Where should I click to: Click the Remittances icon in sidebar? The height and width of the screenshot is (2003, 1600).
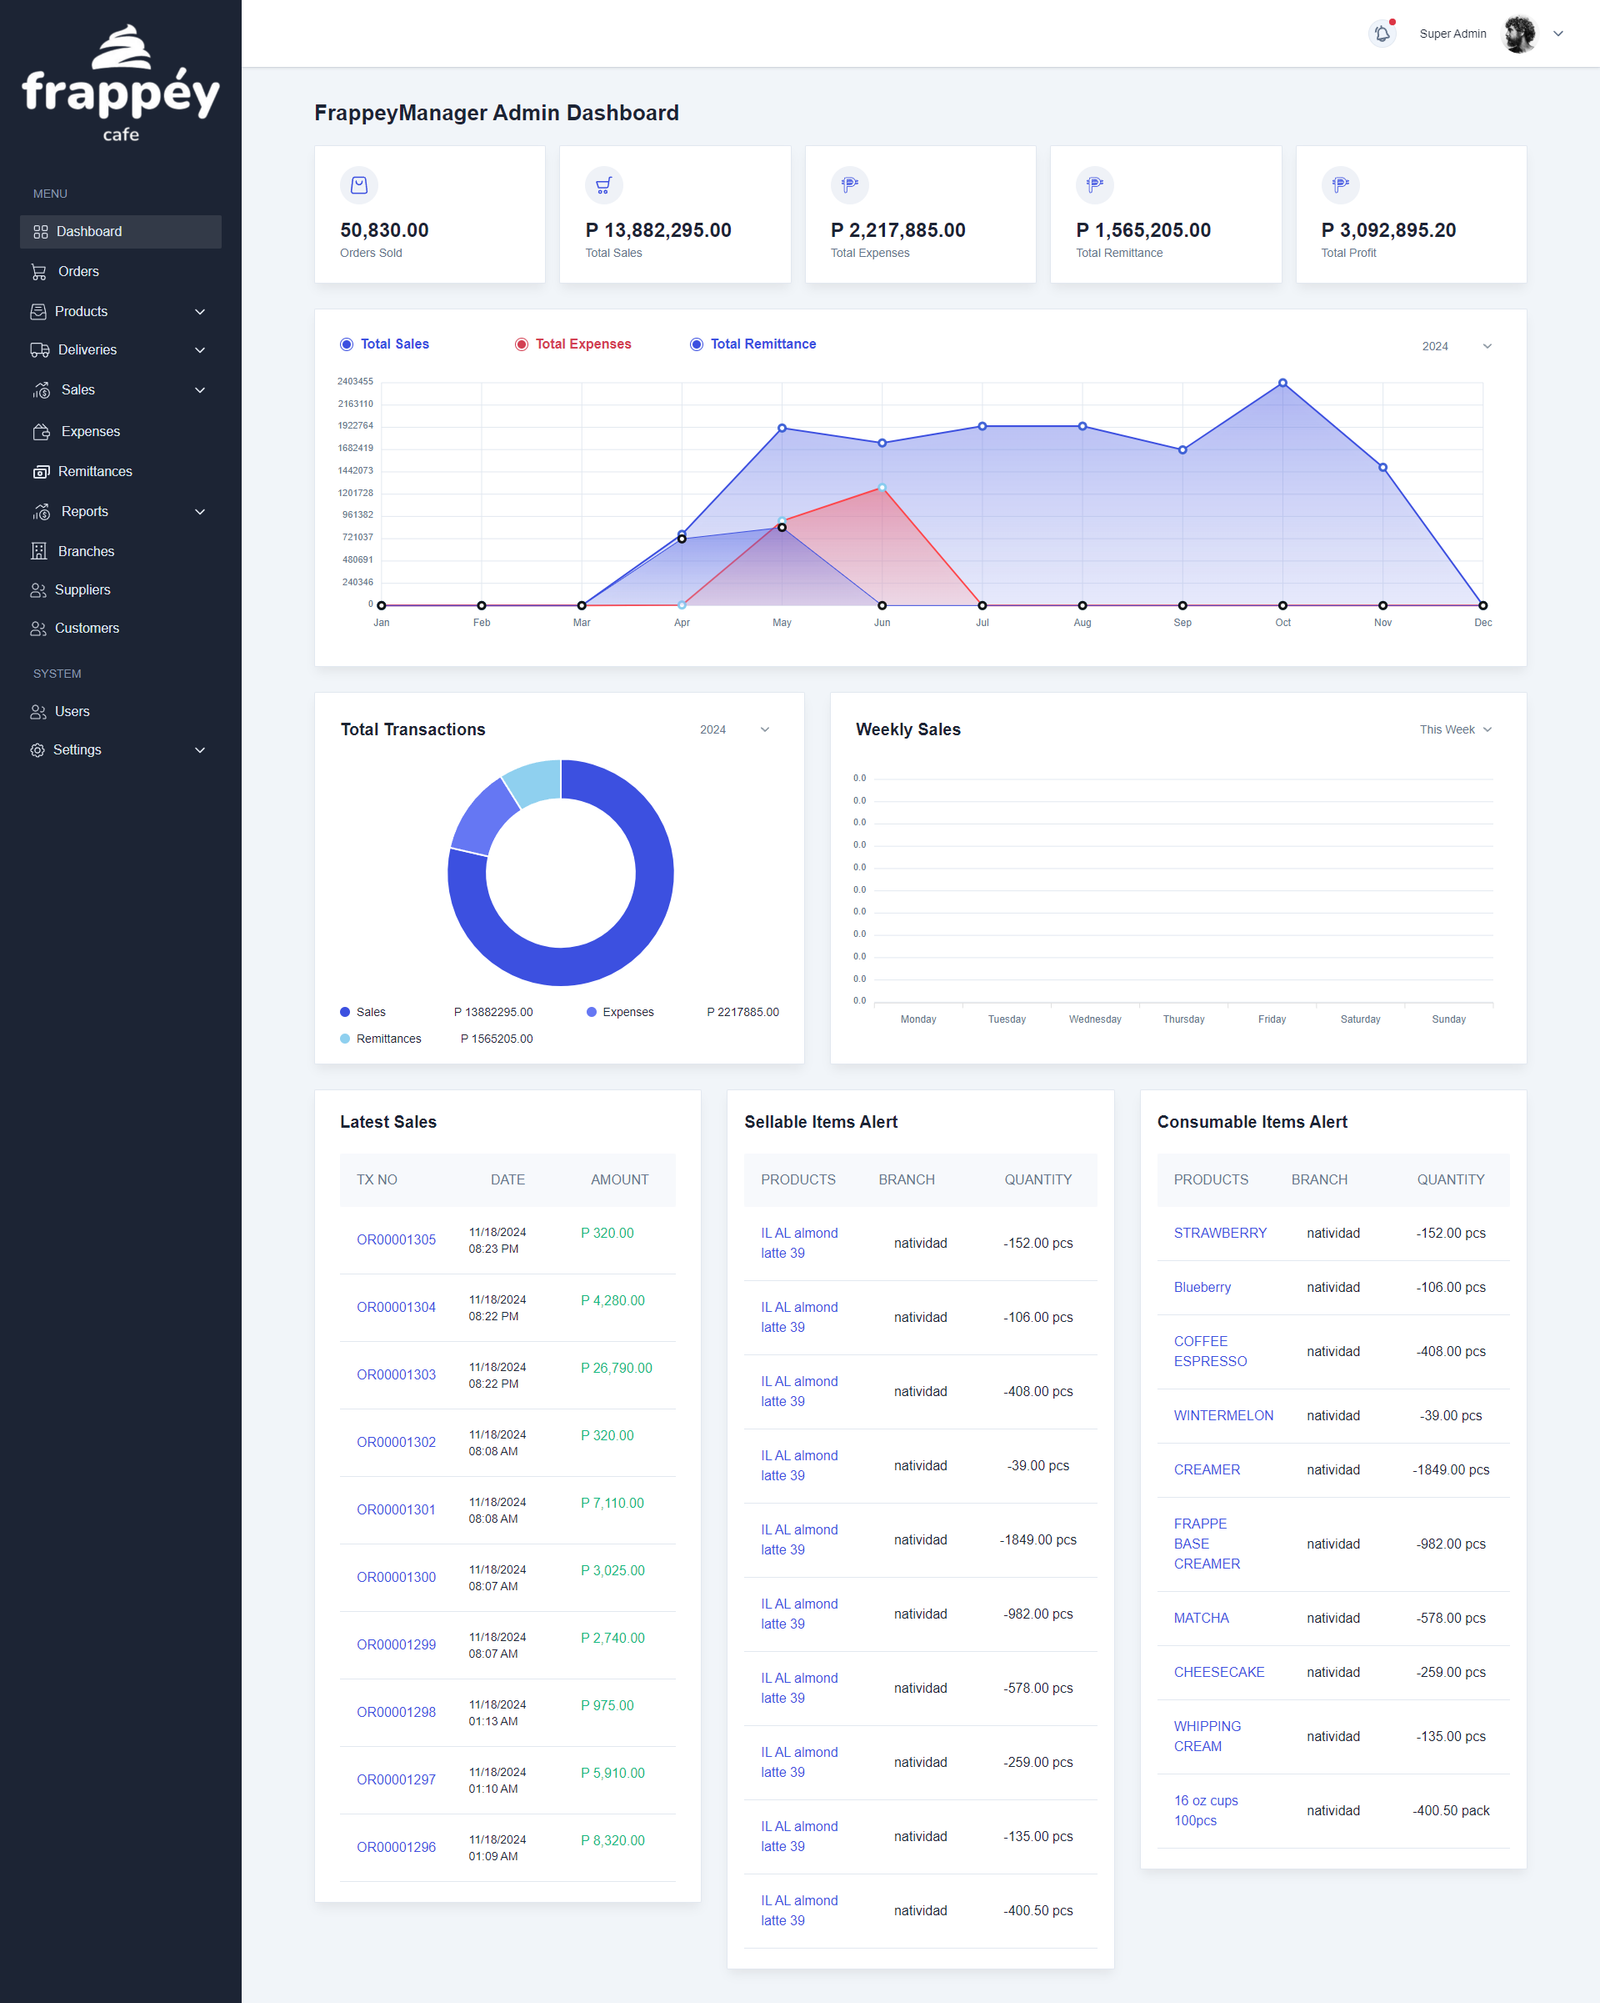(40, 471)
